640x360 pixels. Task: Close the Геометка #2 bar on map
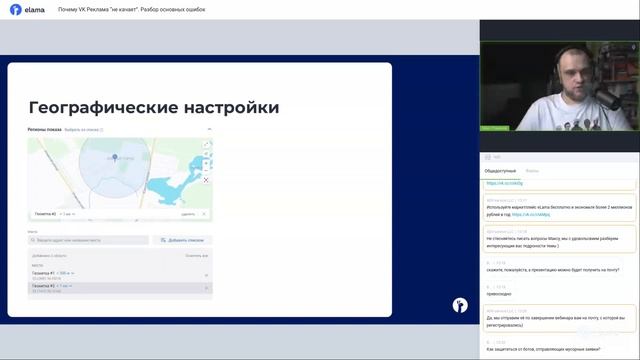[204, 214]
